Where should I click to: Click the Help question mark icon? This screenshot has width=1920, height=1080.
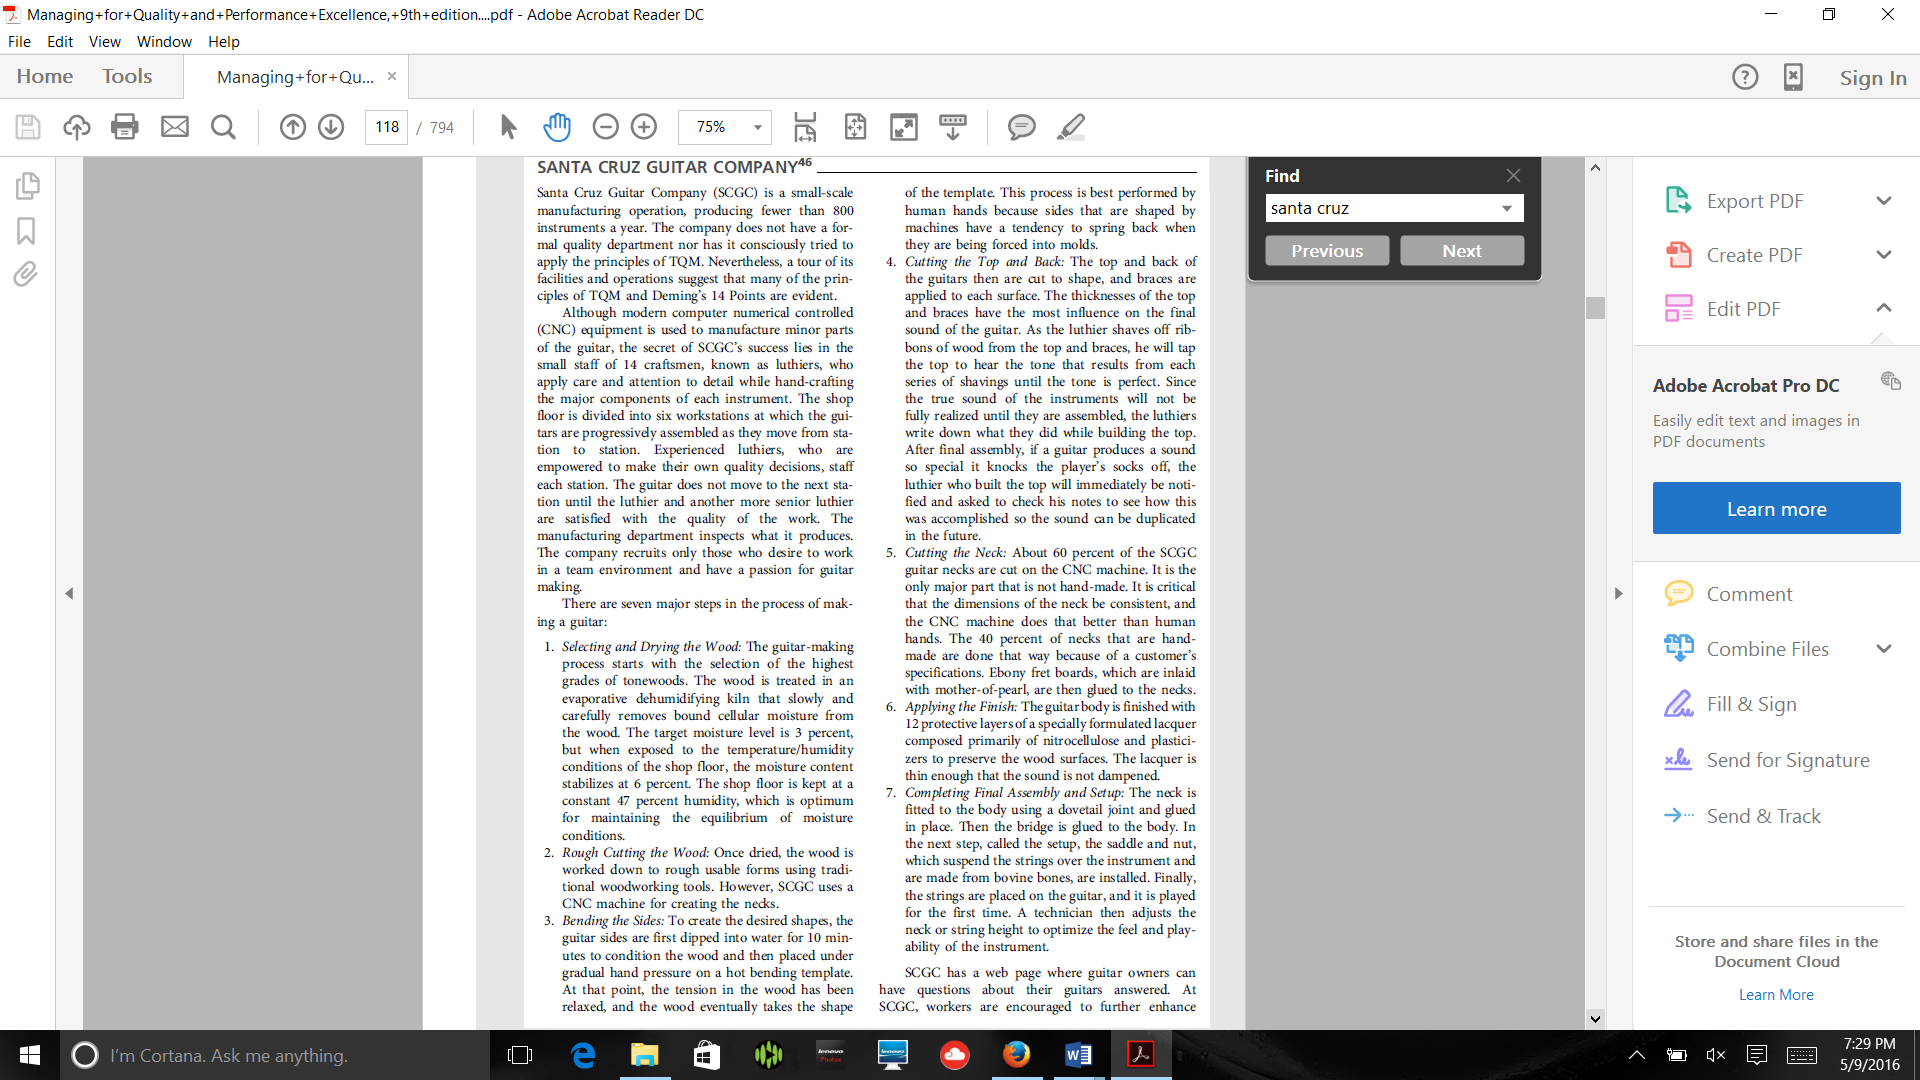point(1745,77)
